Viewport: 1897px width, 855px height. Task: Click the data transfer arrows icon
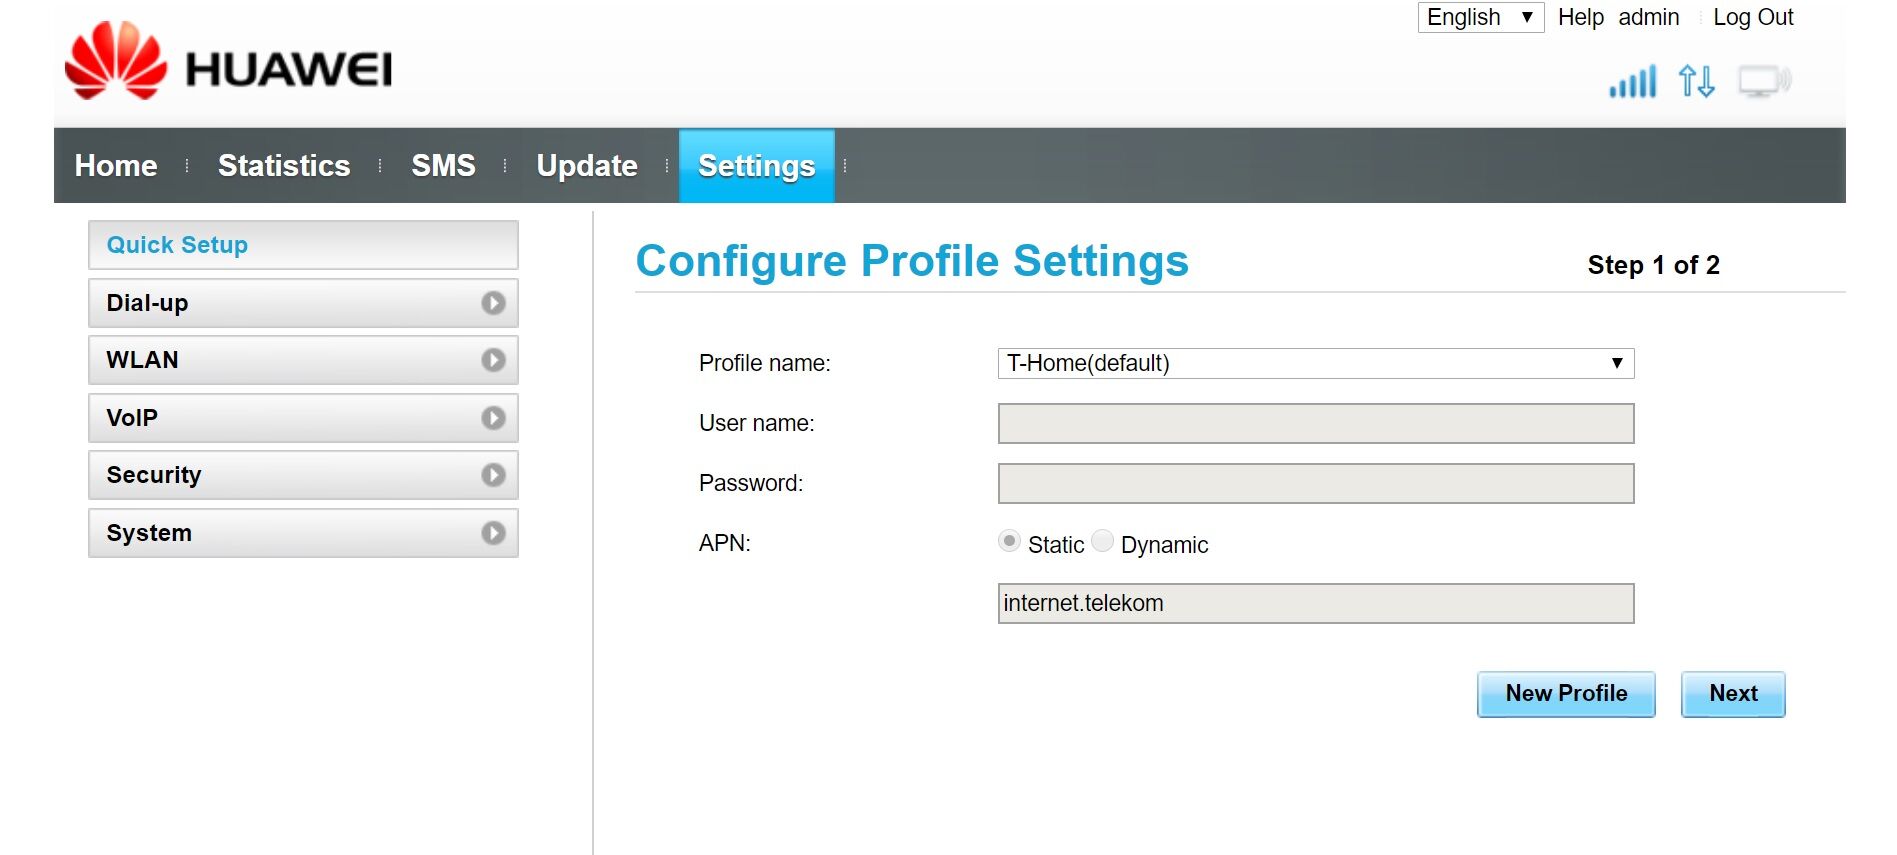[1696, 81]
